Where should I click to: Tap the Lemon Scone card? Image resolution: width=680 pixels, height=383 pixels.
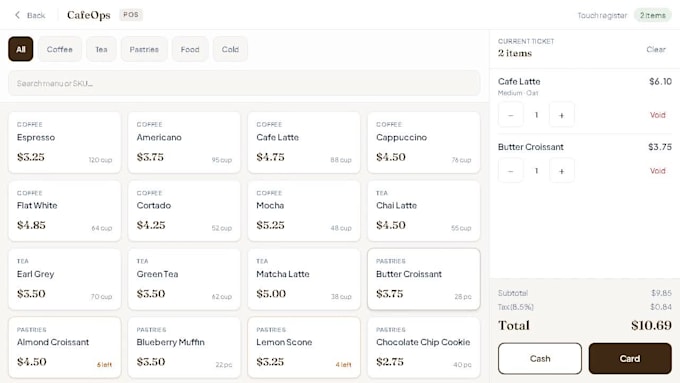click(304, 347)
